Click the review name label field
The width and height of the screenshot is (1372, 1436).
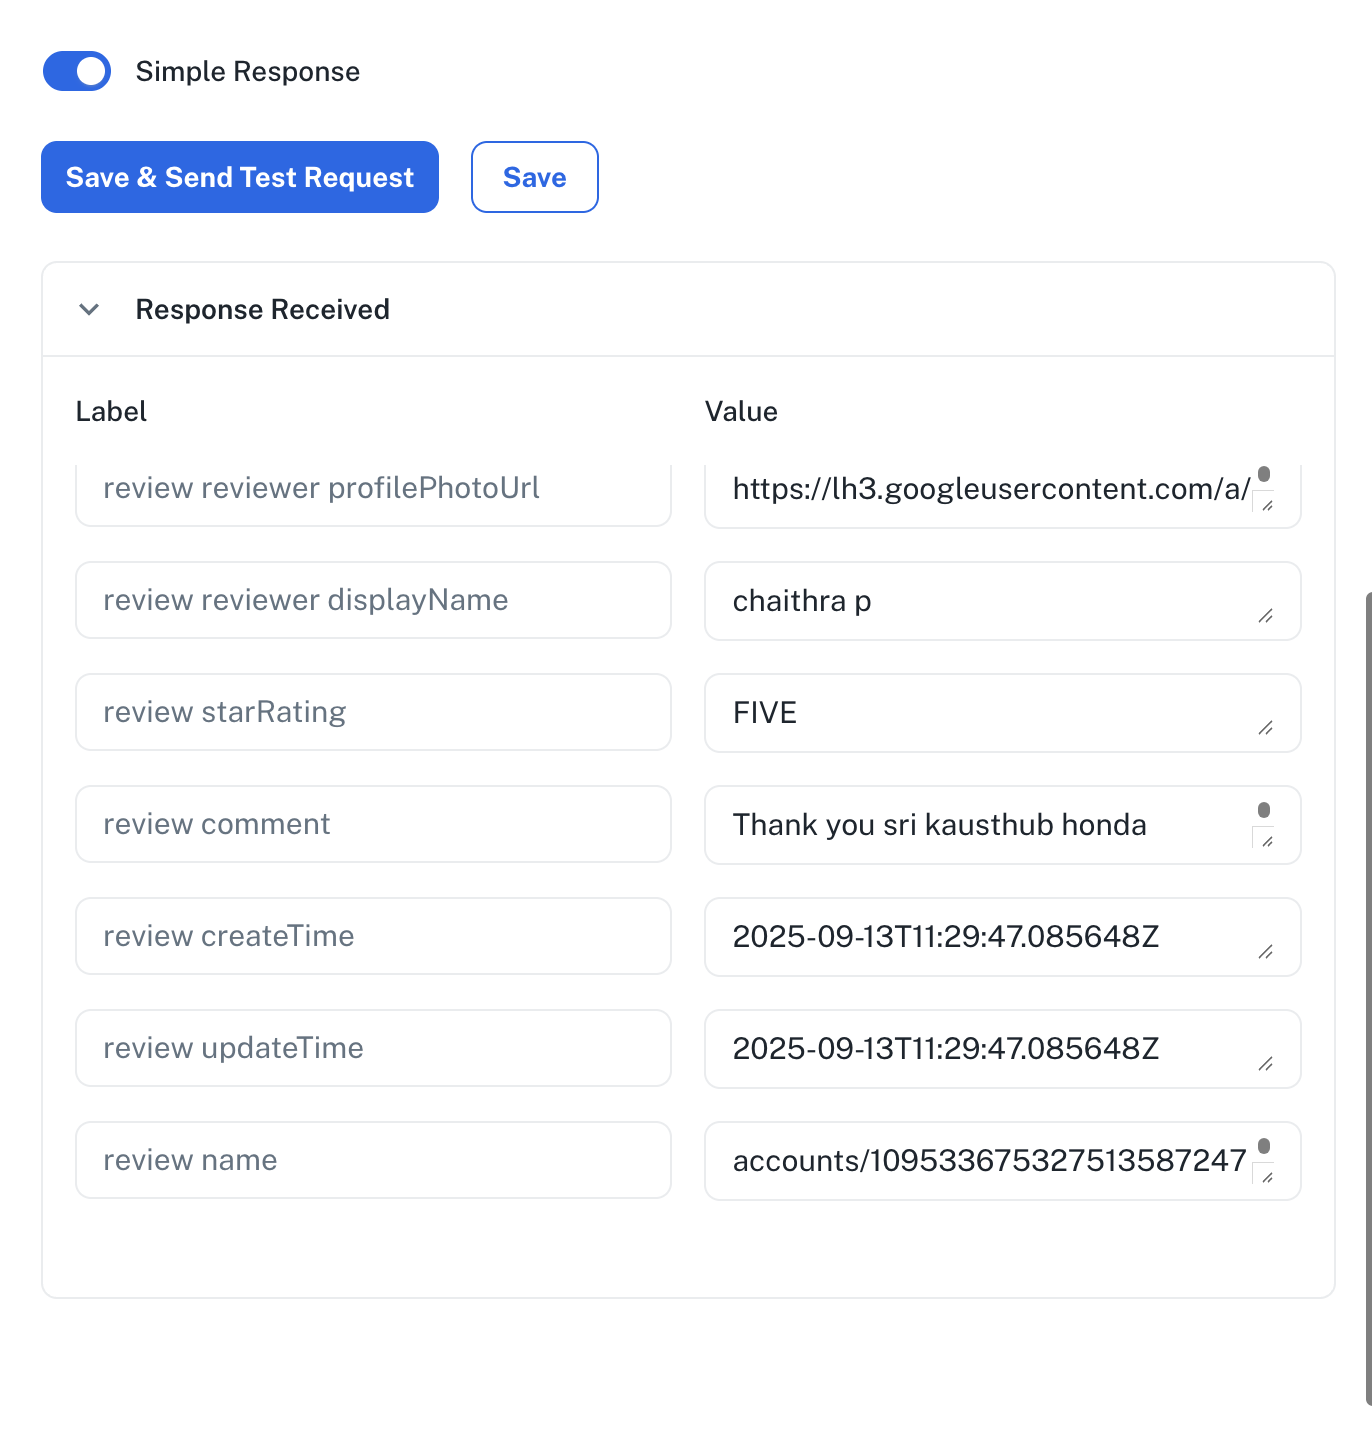point(373,1160)
